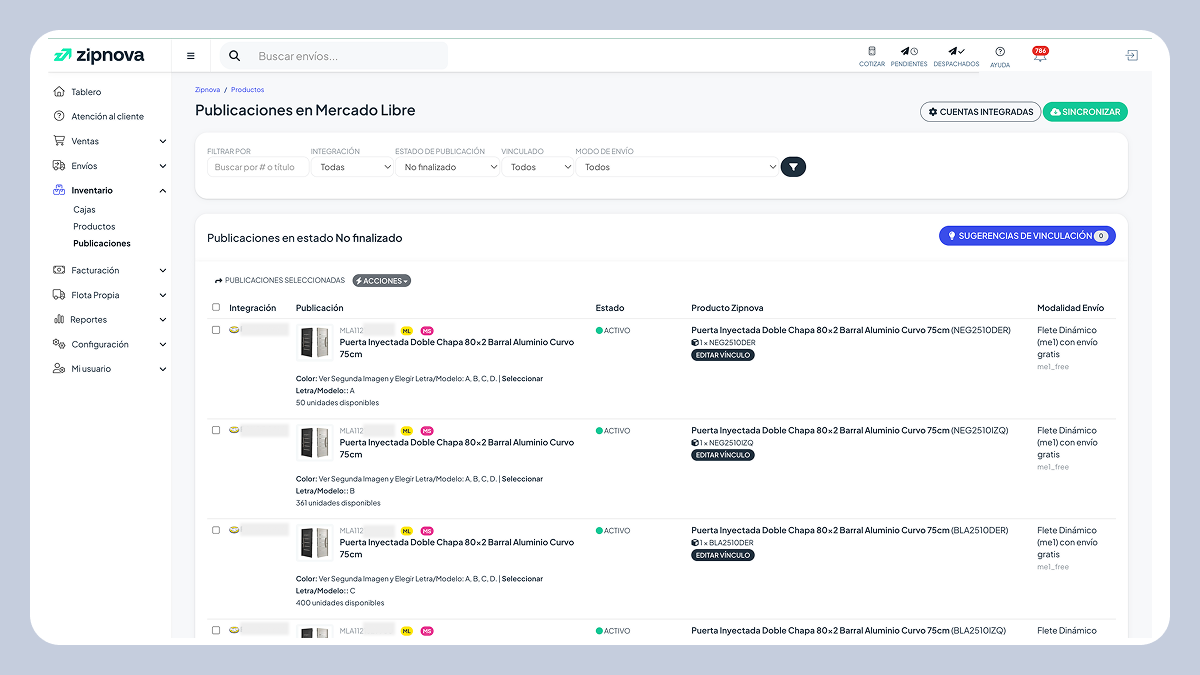Toggle the select-all publications checkbox

216,308
